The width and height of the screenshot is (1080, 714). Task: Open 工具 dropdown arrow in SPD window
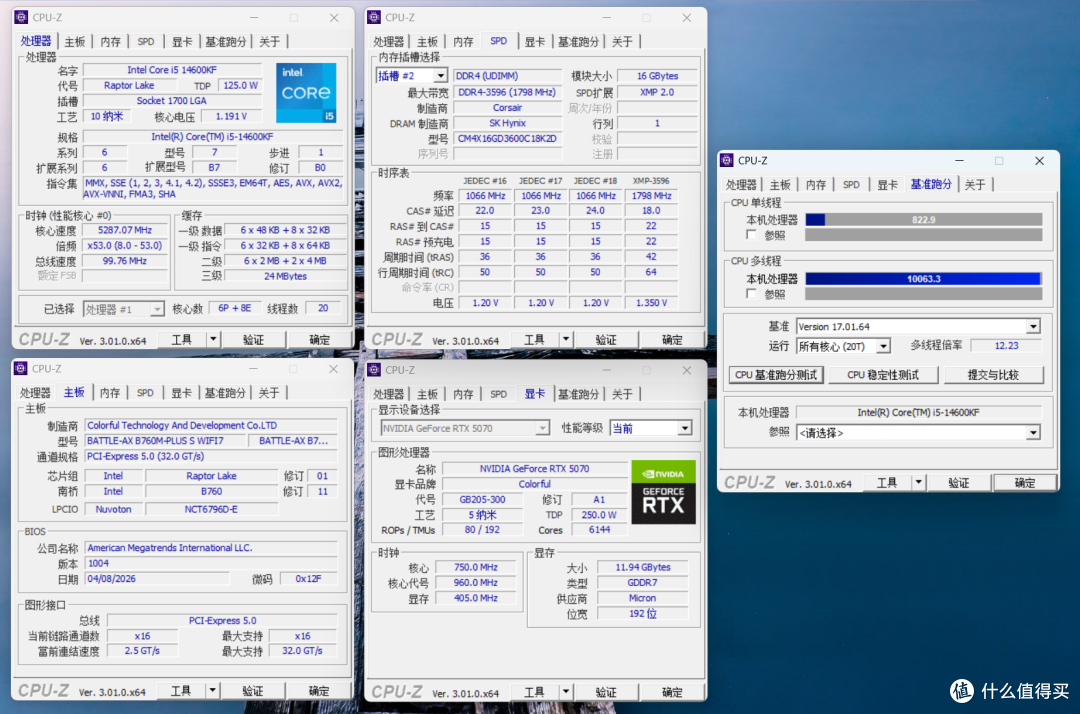click(x=565, y=339)
